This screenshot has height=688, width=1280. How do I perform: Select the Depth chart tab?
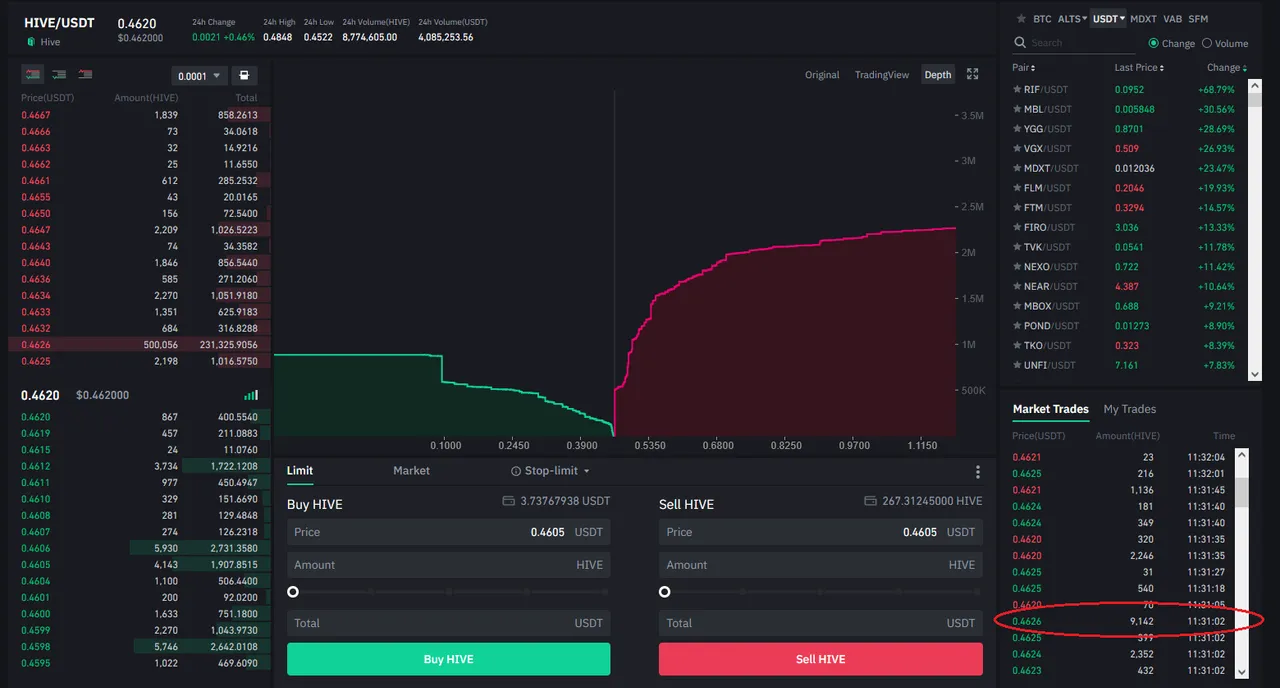click(938, 75)
